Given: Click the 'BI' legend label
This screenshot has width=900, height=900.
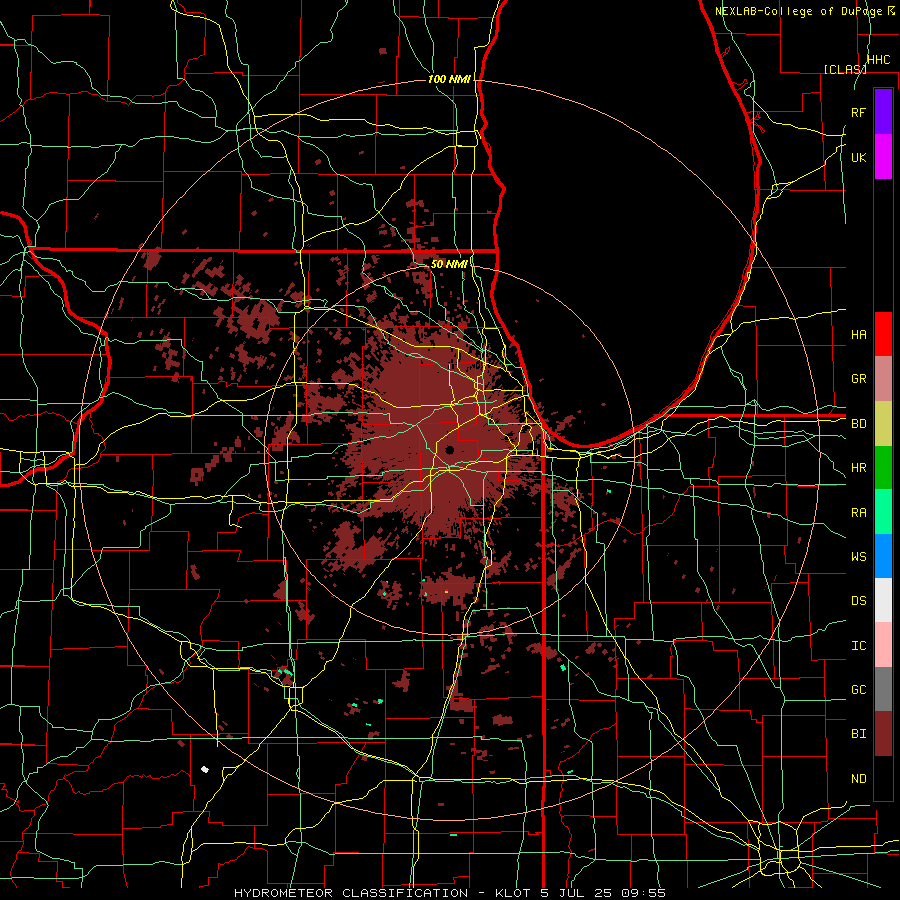Looking at the screenshot, I should [858, 734].
